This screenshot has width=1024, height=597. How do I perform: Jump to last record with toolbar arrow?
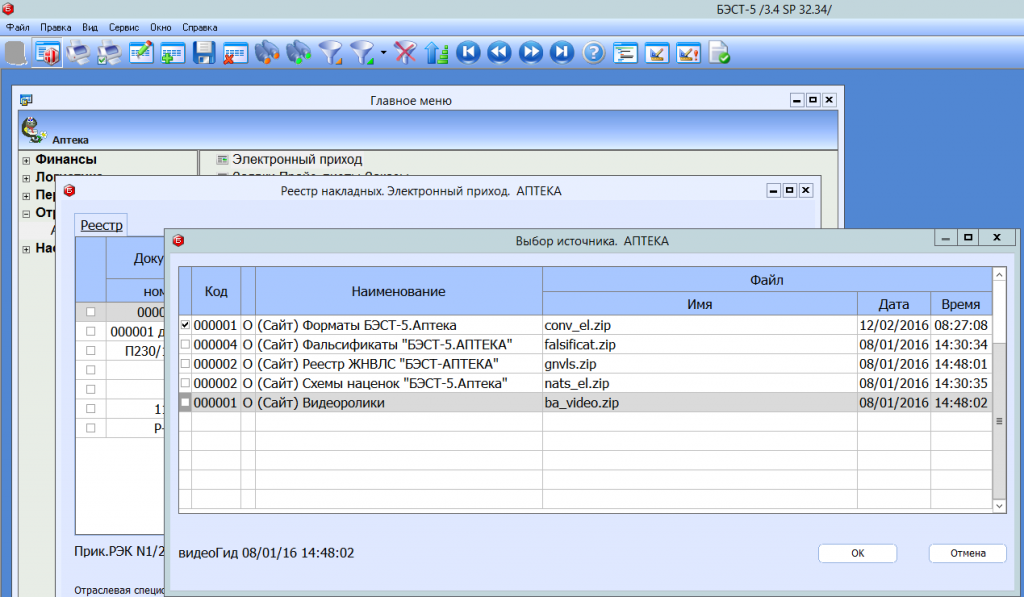(x=562, y=52)
